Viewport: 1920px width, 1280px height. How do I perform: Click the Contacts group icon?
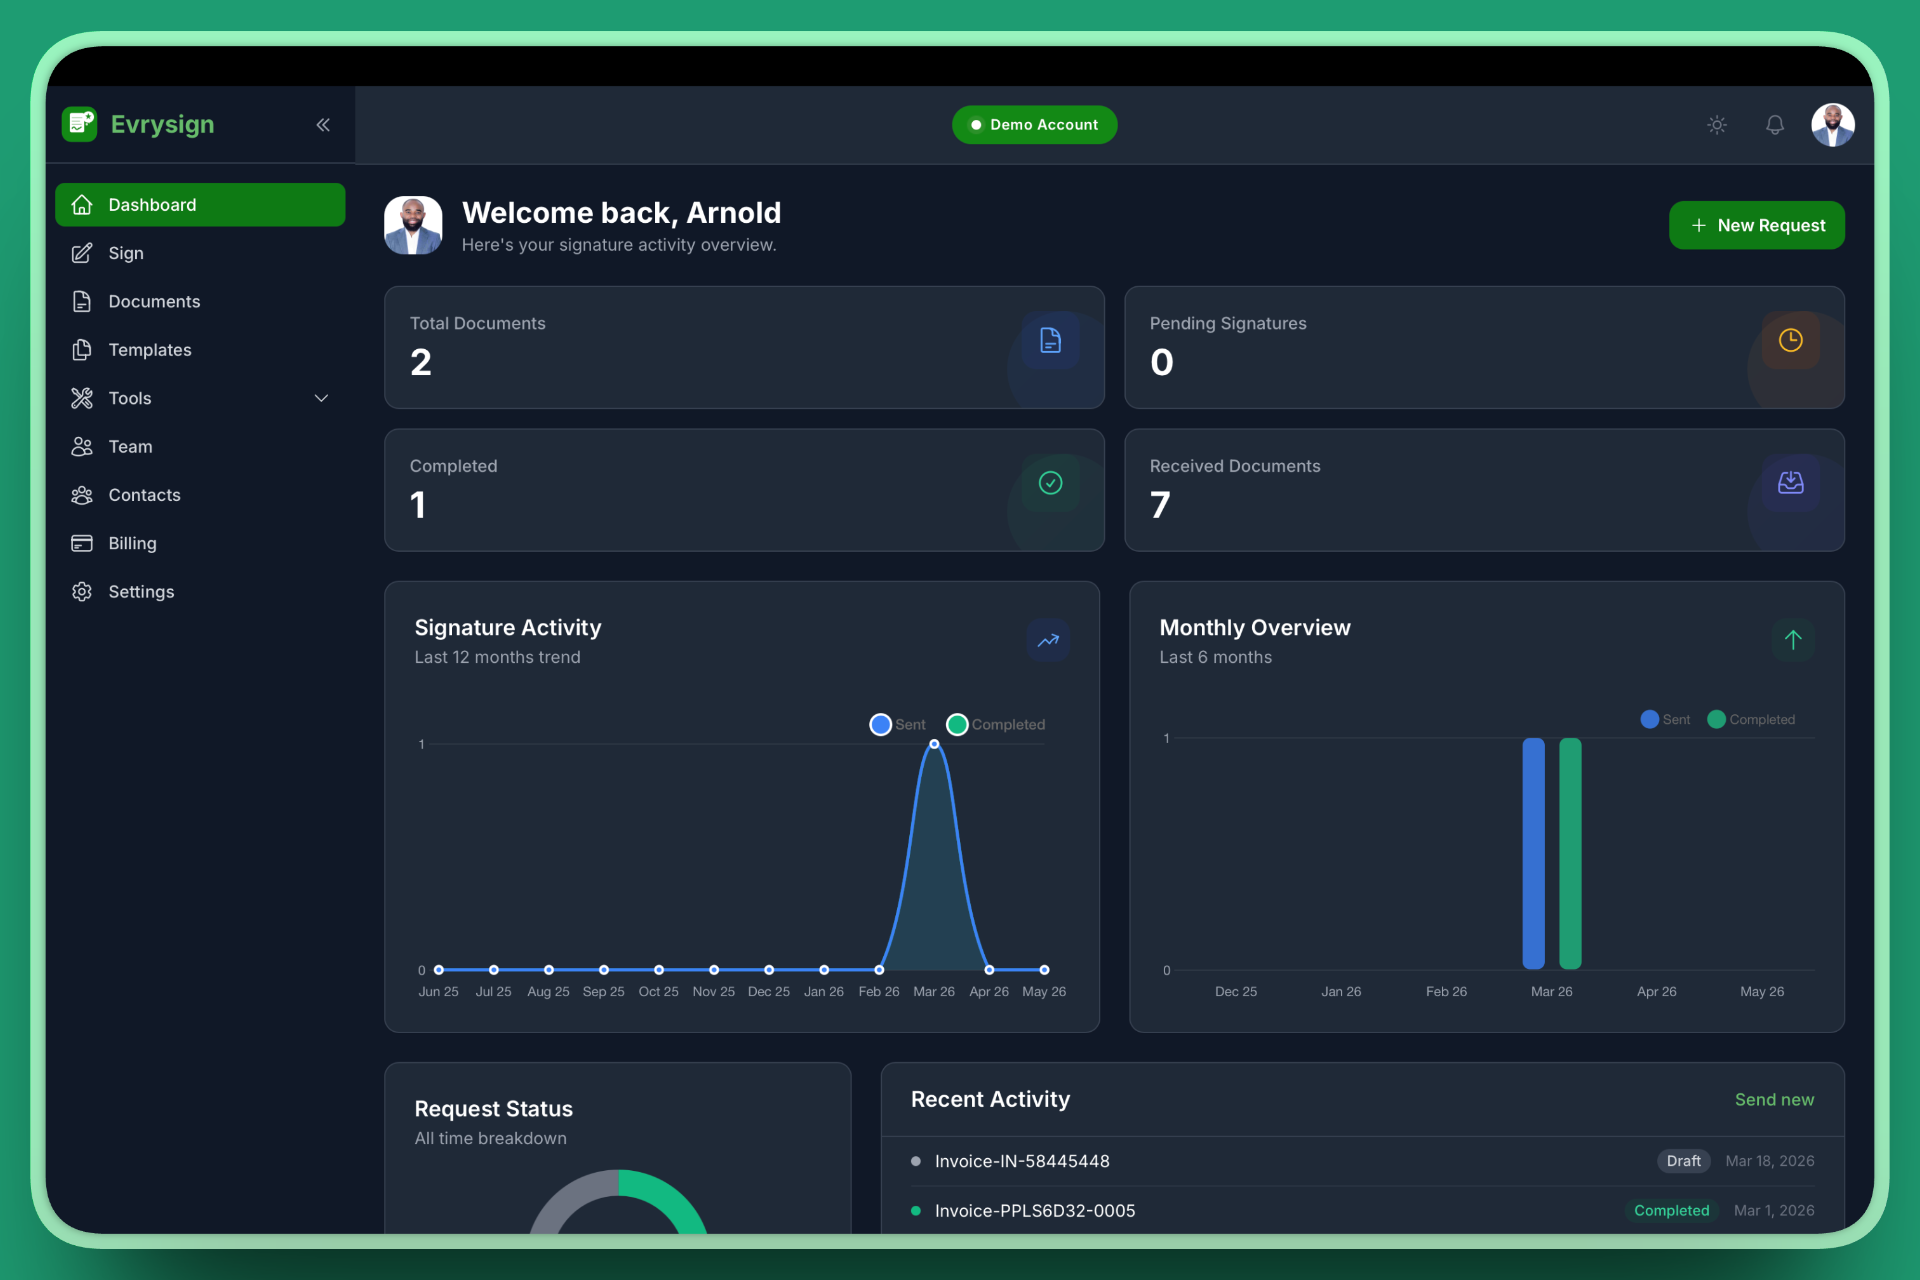click(x=82, y=495)
